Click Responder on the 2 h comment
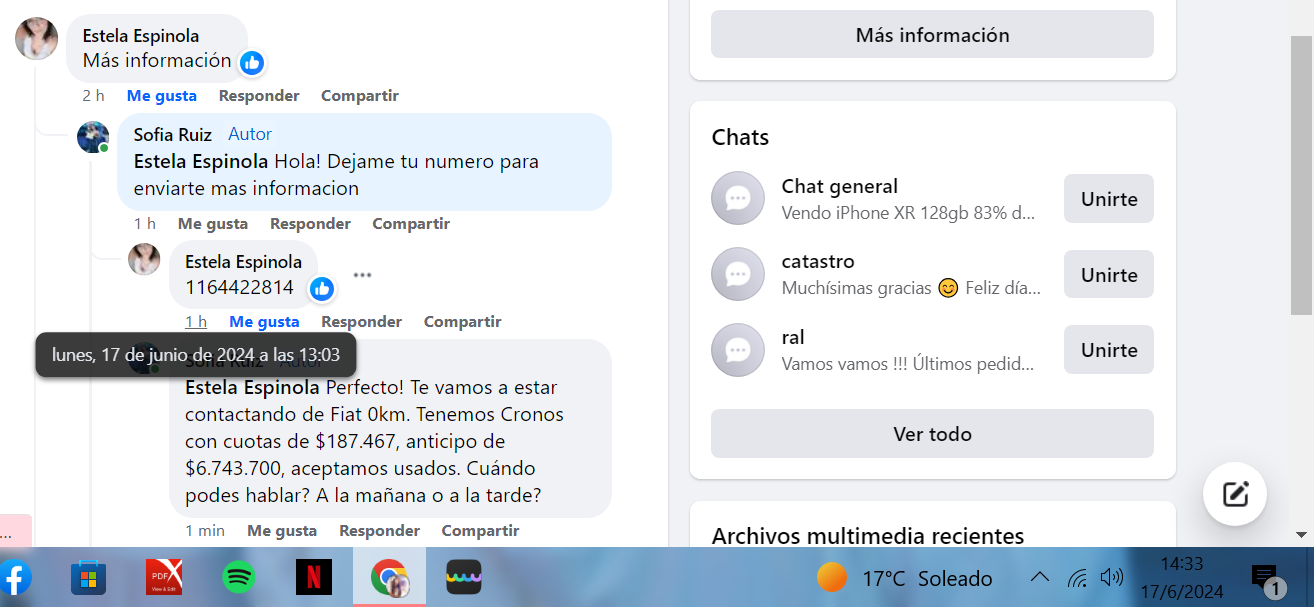The image size is (1314, 607). pos(259,96)
